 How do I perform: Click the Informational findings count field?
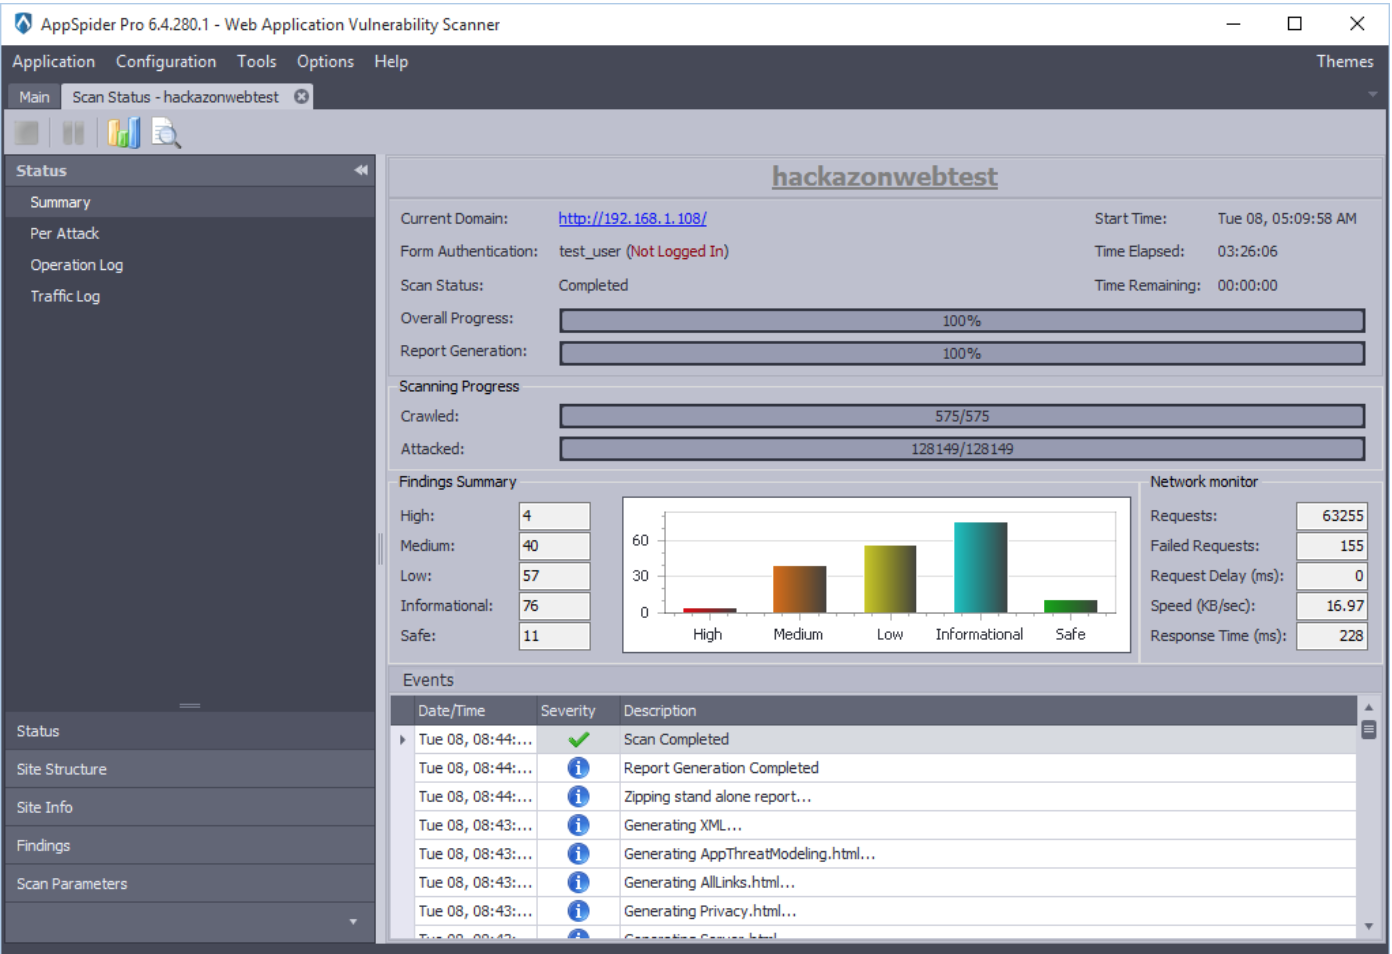554,606
